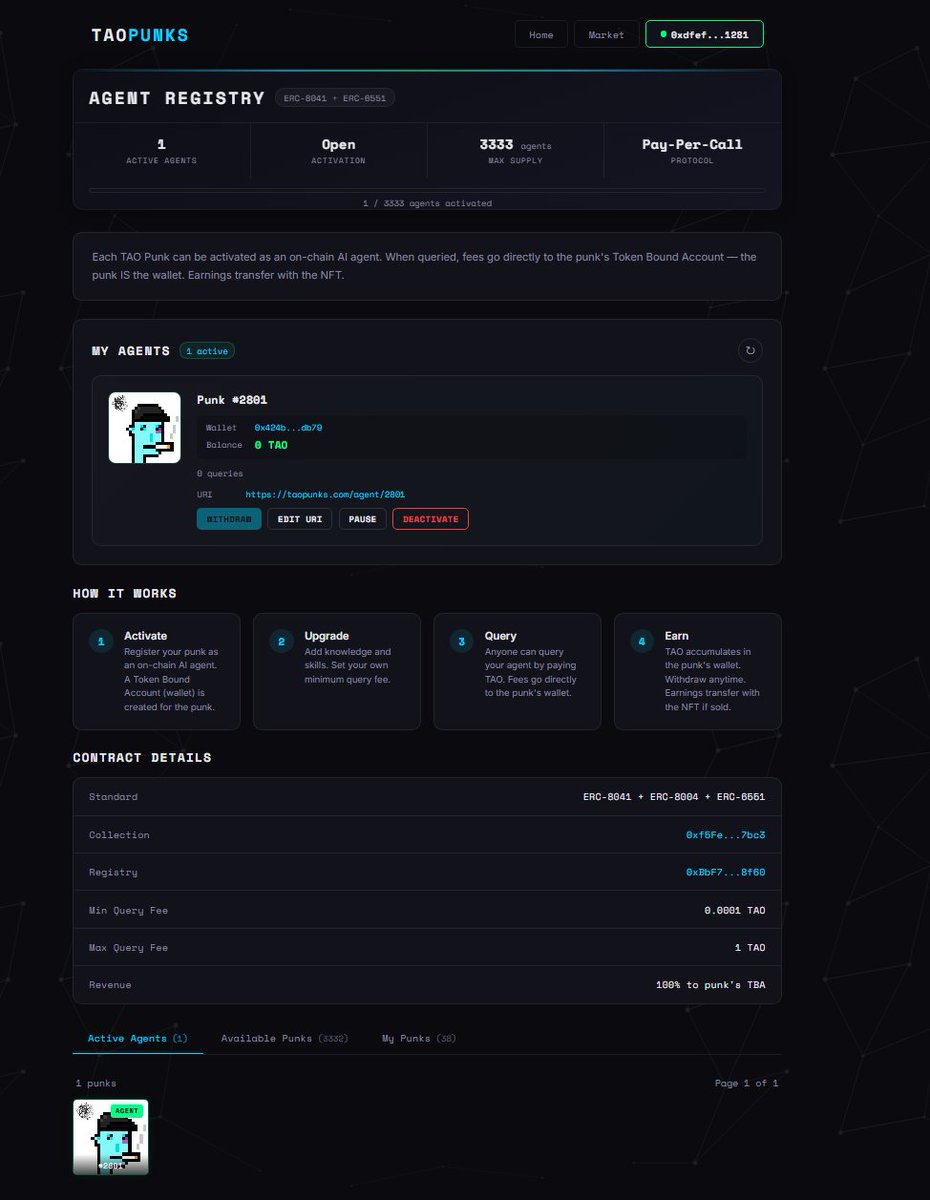Open the Home page
This screenshot has width=930, height=1200.
tap(541, 34)
